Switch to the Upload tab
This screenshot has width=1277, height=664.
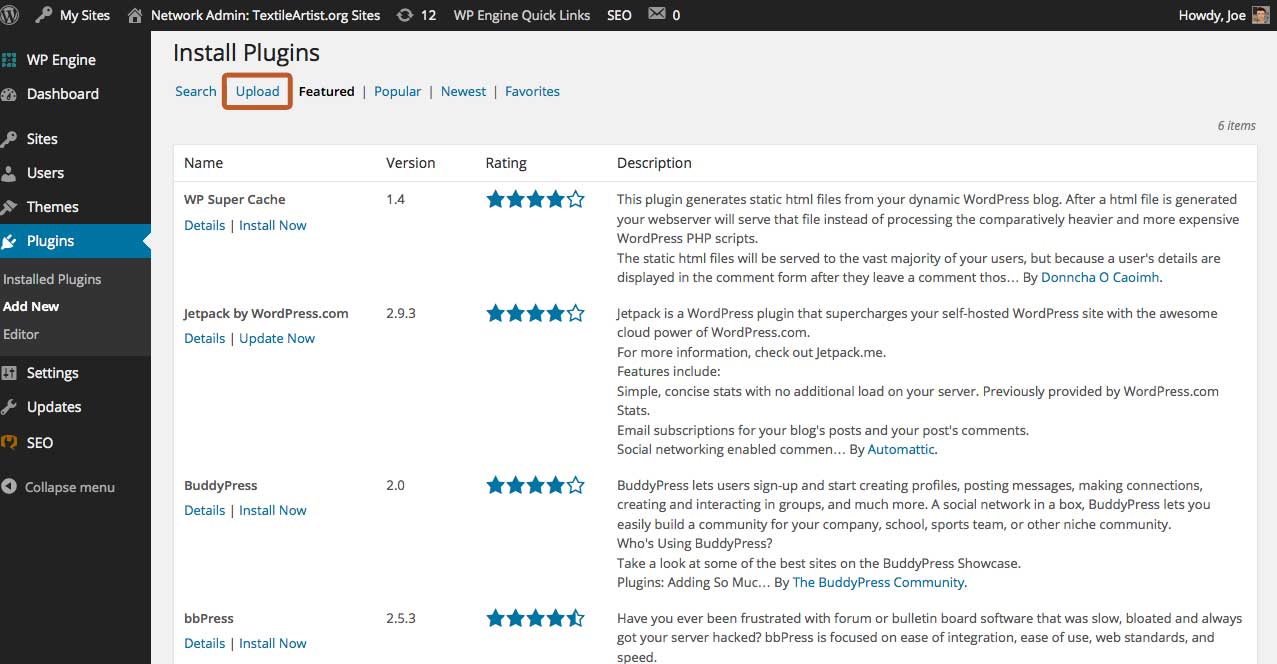[x=257, y=91]
